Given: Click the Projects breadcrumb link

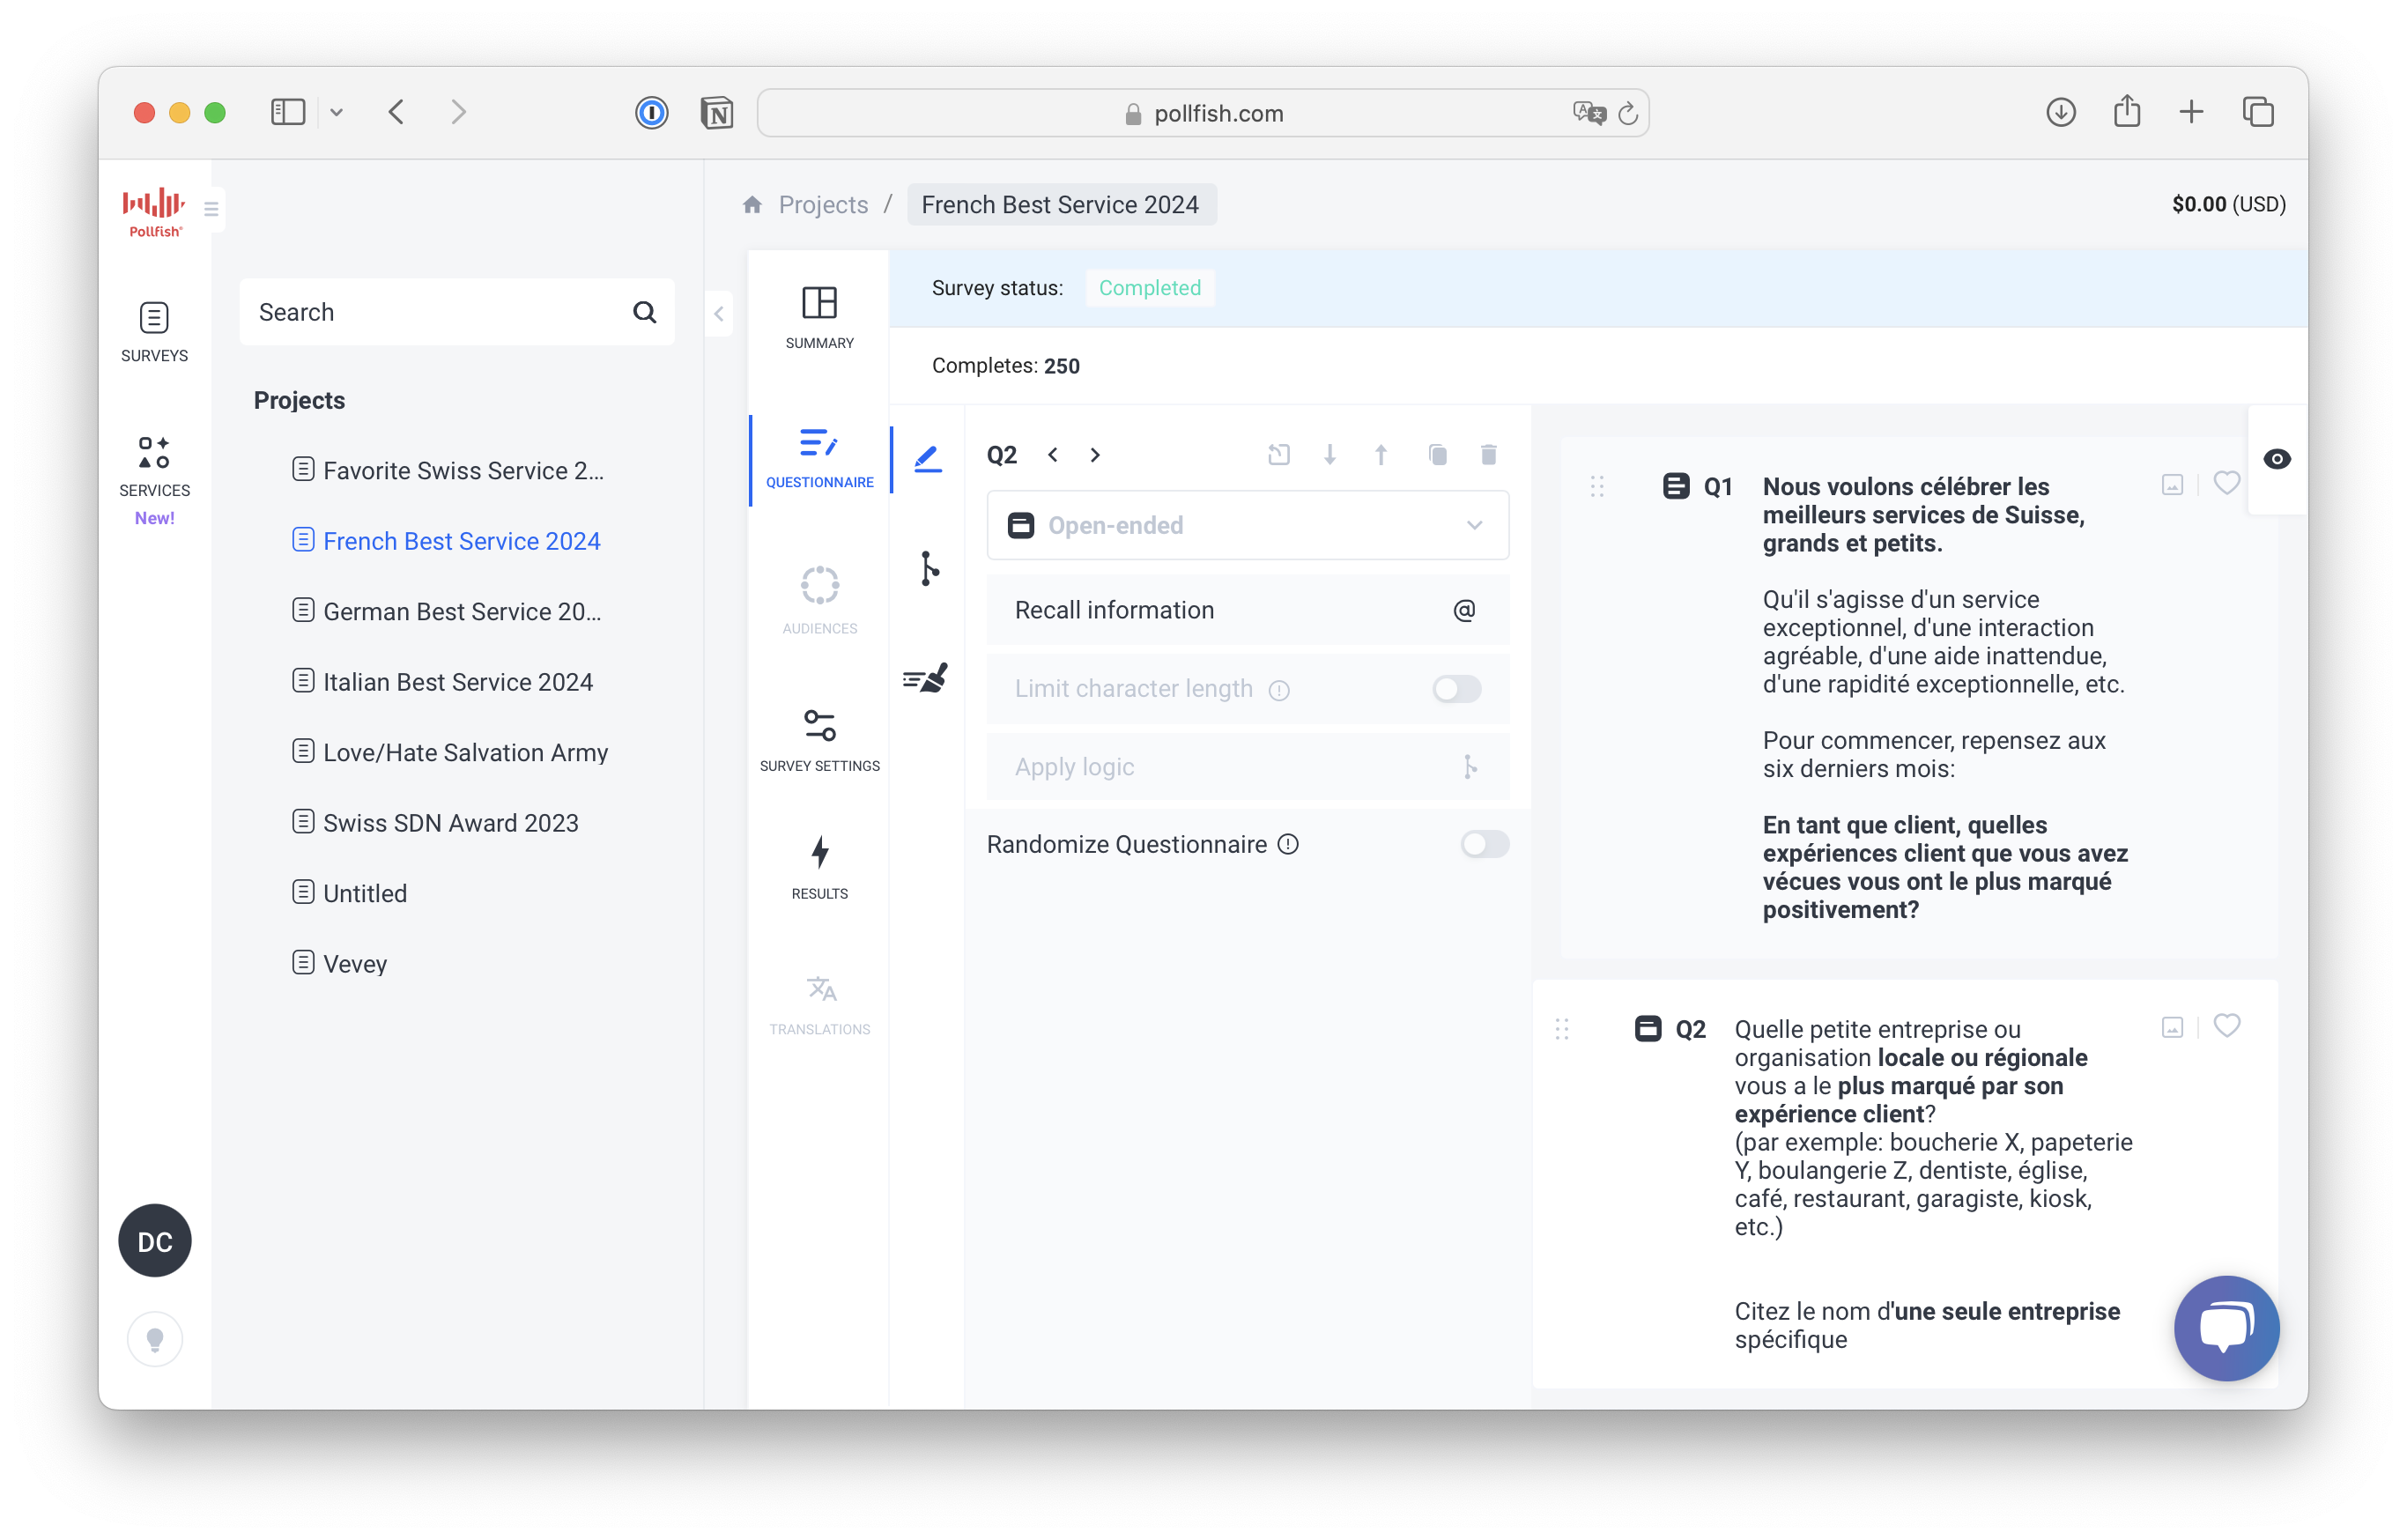Looking at the screenshot, I should click(x=822, y=205).
